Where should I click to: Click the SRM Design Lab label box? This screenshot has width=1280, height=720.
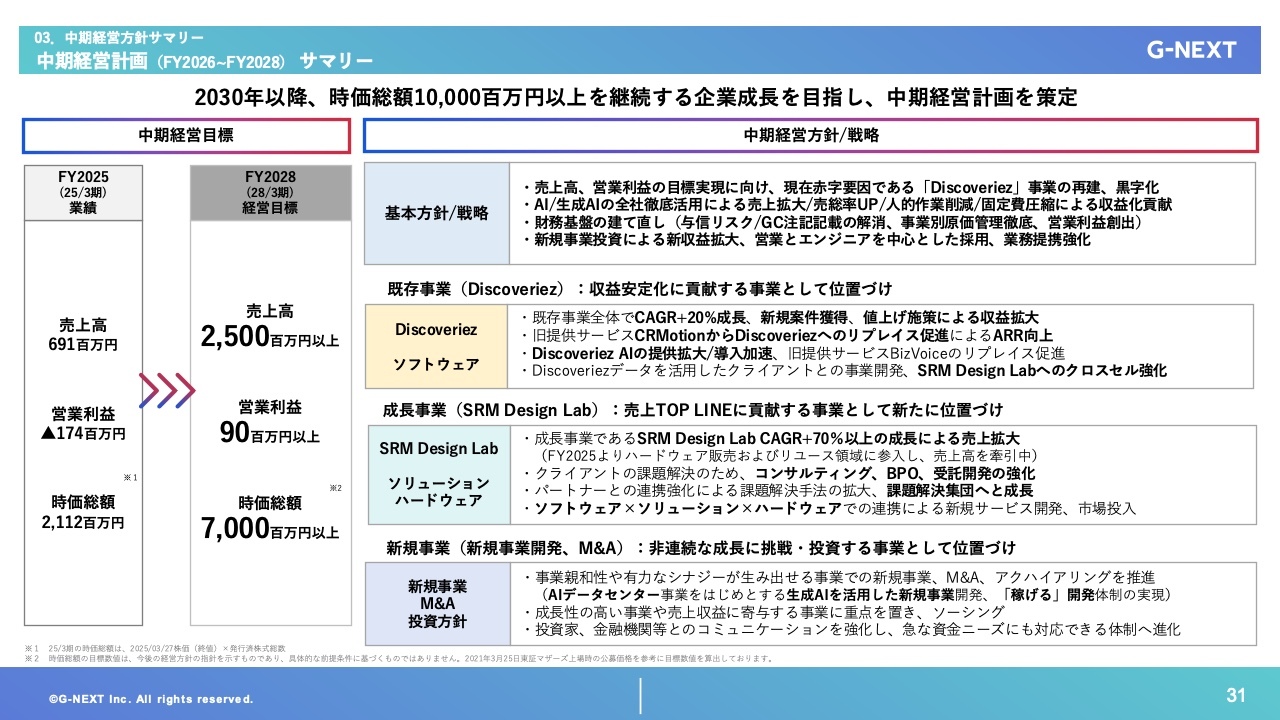(x=437, y=474)
